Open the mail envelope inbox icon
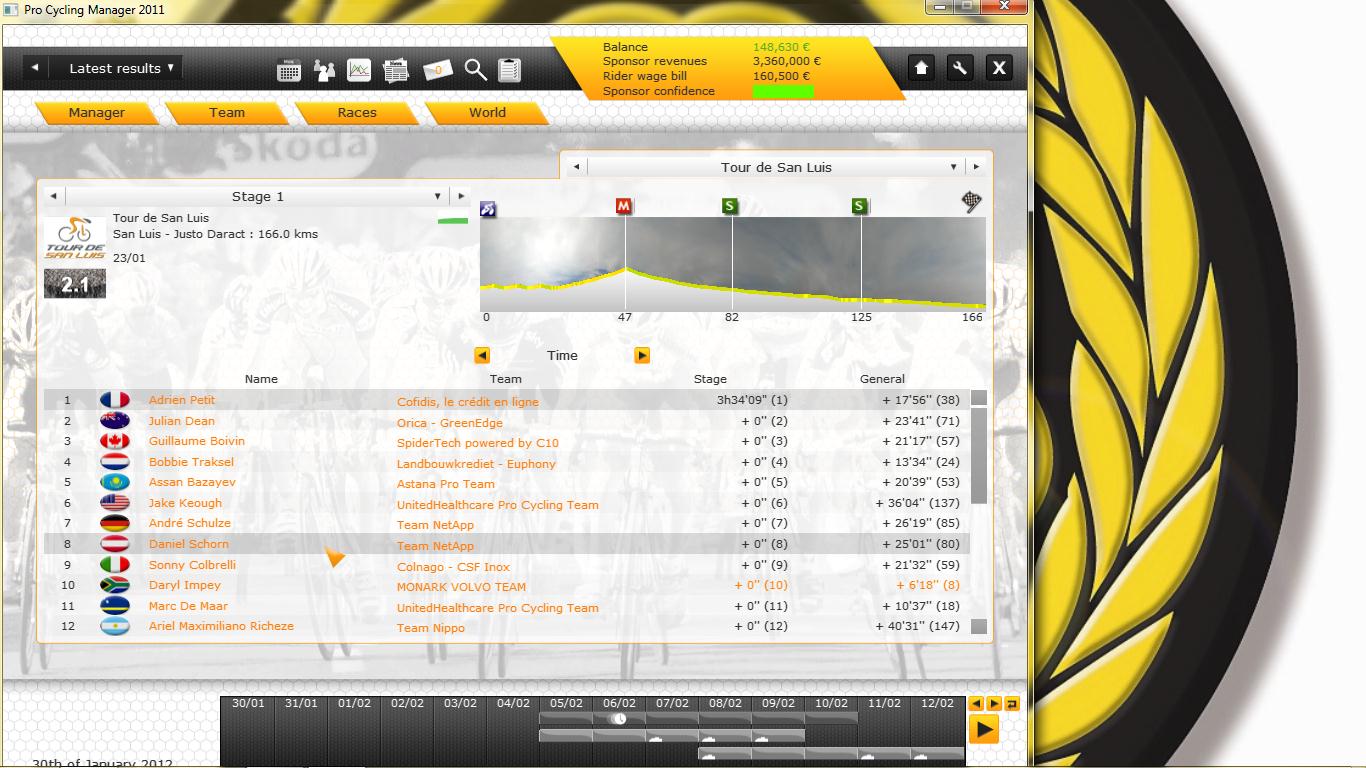Screen dimensions: 1366x768 [438, 70]
